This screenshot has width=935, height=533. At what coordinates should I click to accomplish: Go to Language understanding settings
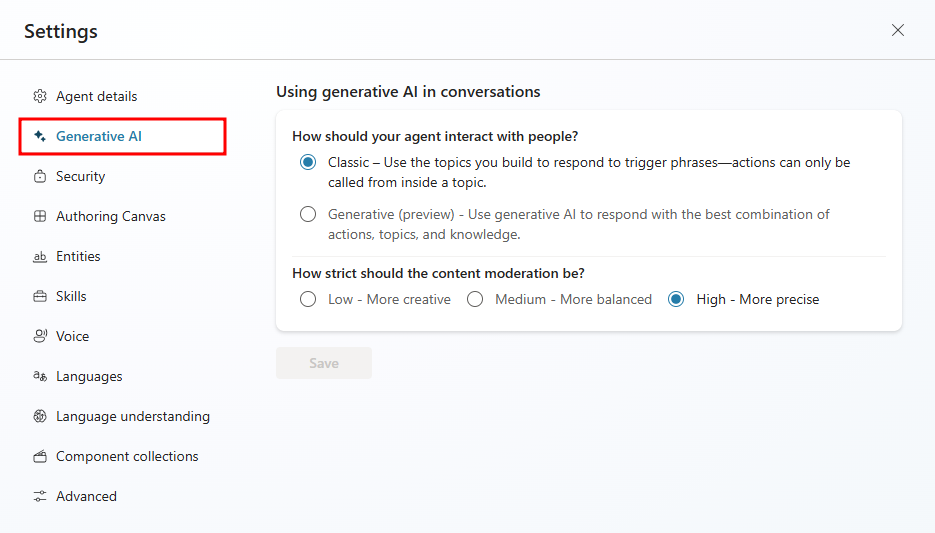(x=132, y=417)
